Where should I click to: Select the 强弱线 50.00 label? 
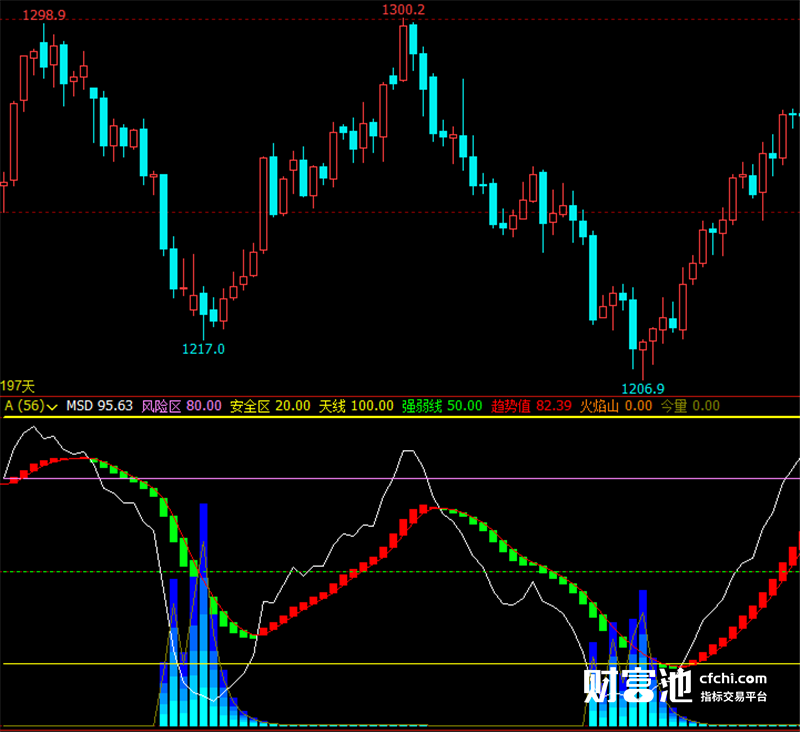[442, 406]
